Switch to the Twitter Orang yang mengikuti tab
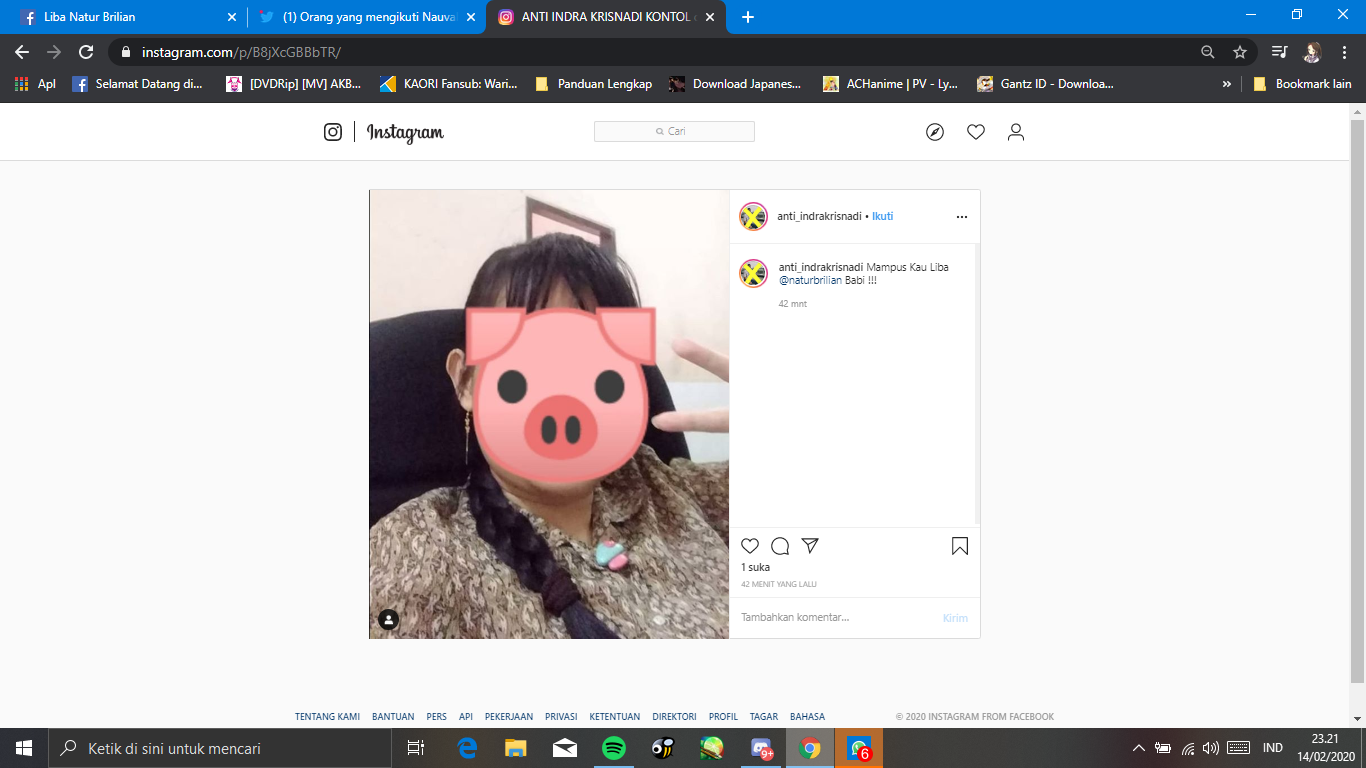Screen dimensions: 1366x768 click(365, 17)
